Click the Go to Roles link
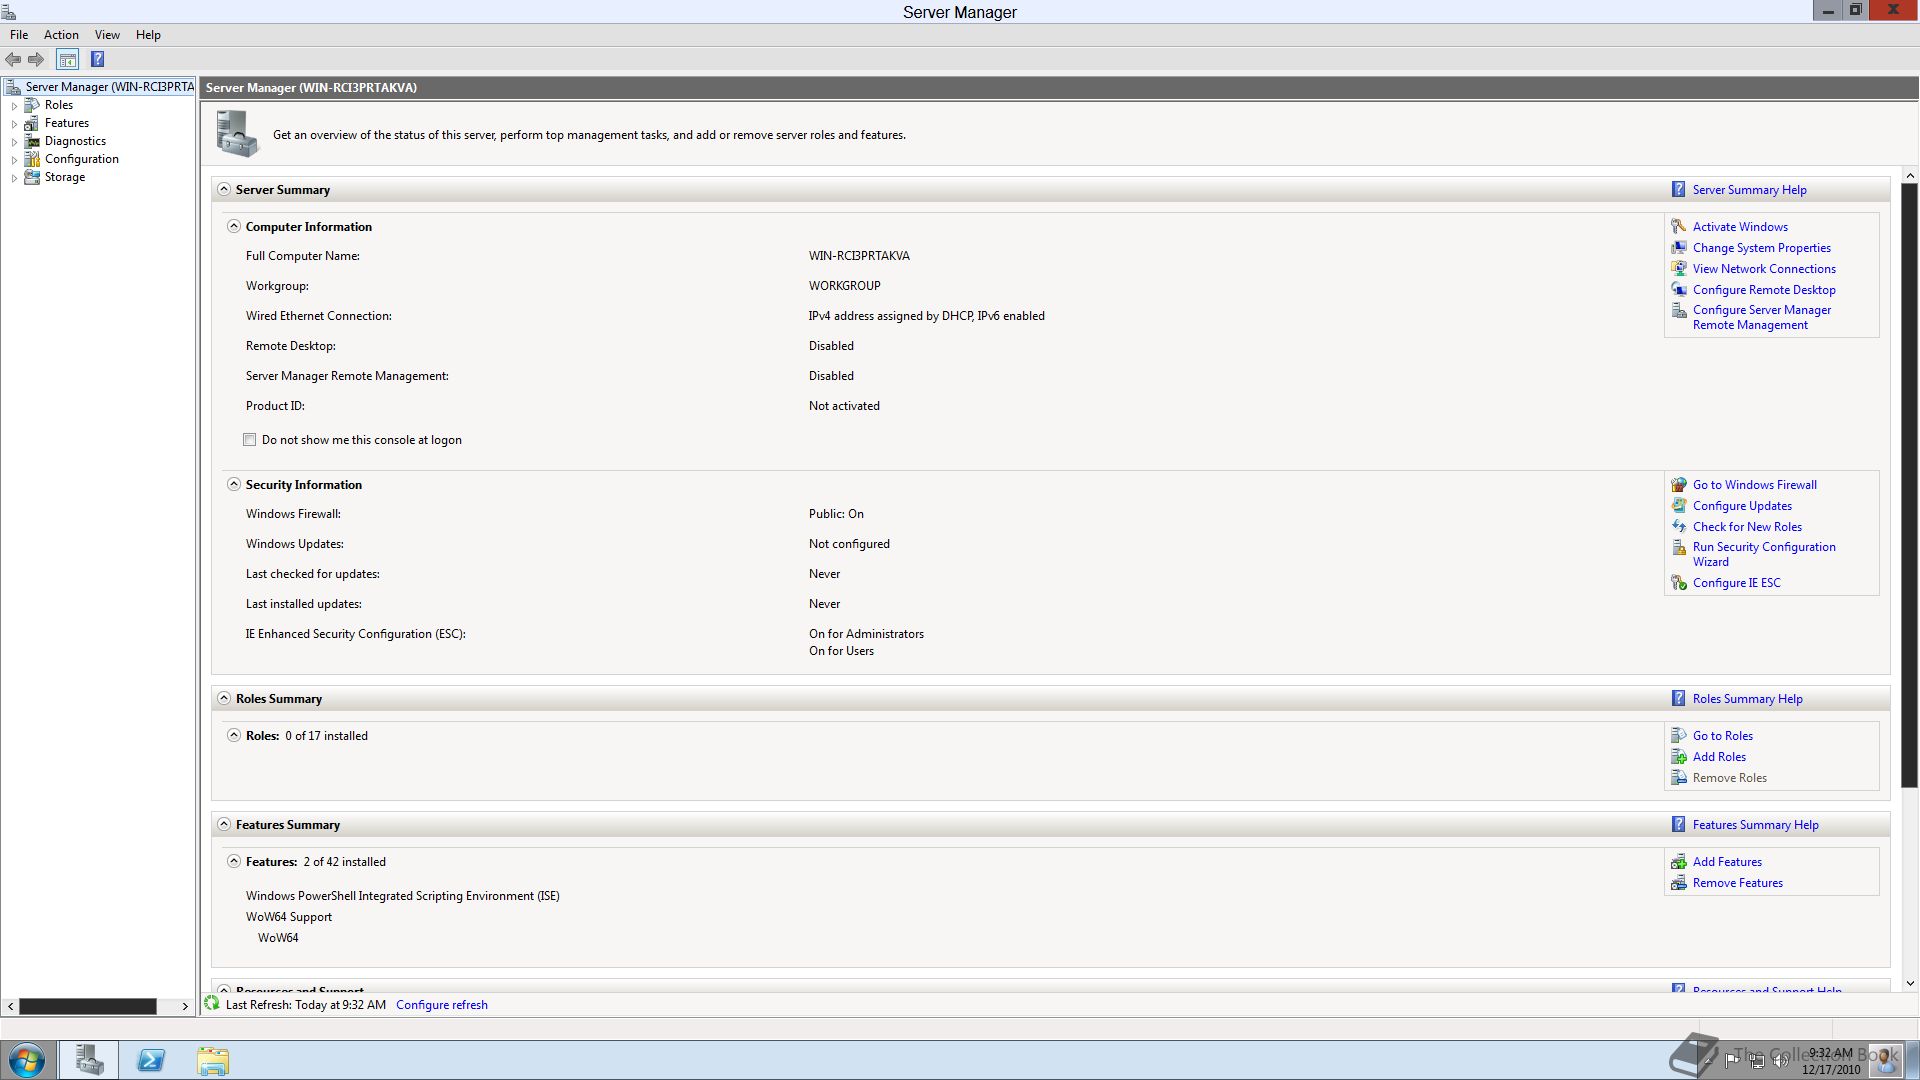The width and height of the screenshot is (1920, 1080). click(x=1722, y=736)
